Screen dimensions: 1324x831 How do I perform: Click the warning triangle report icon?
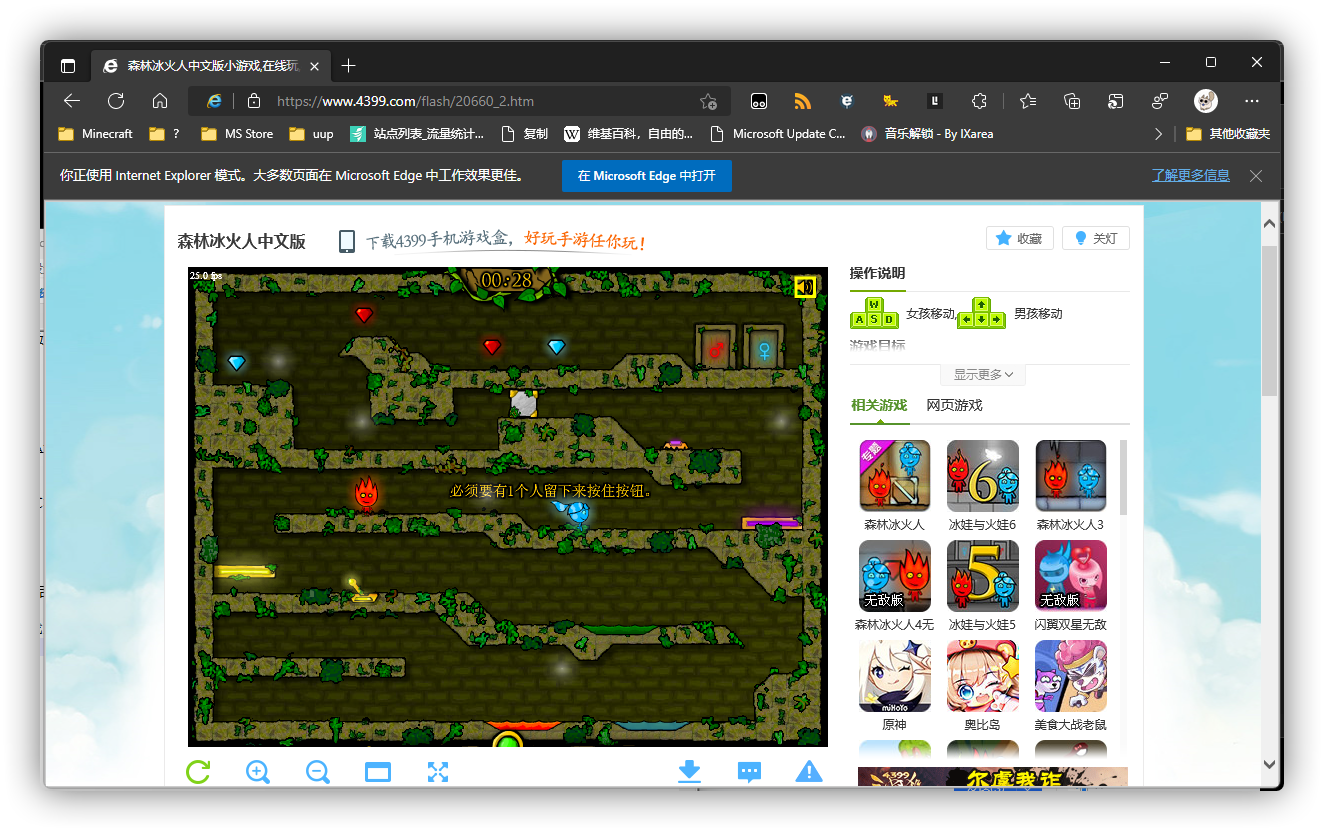tap(809, 771)
